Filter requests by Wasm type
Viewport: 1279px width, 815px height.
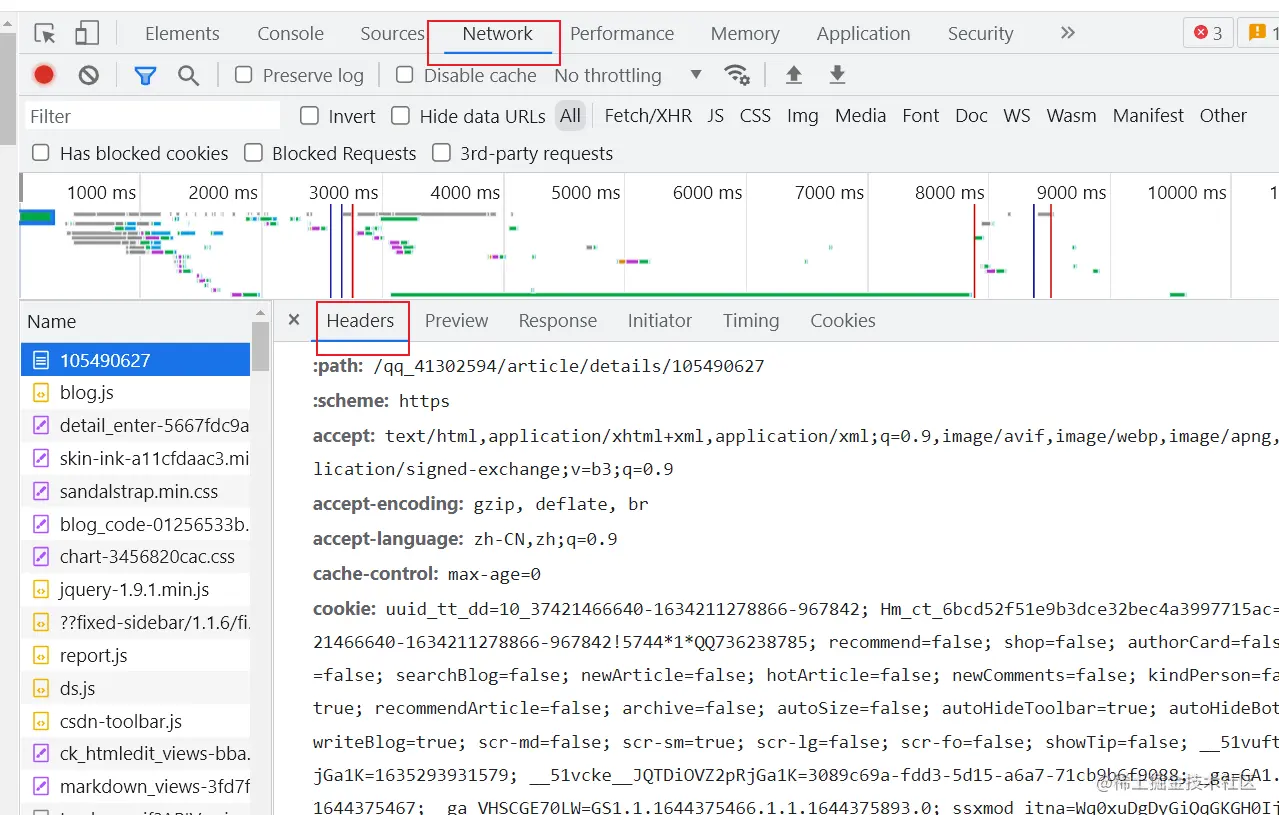tap(1072, 116)
